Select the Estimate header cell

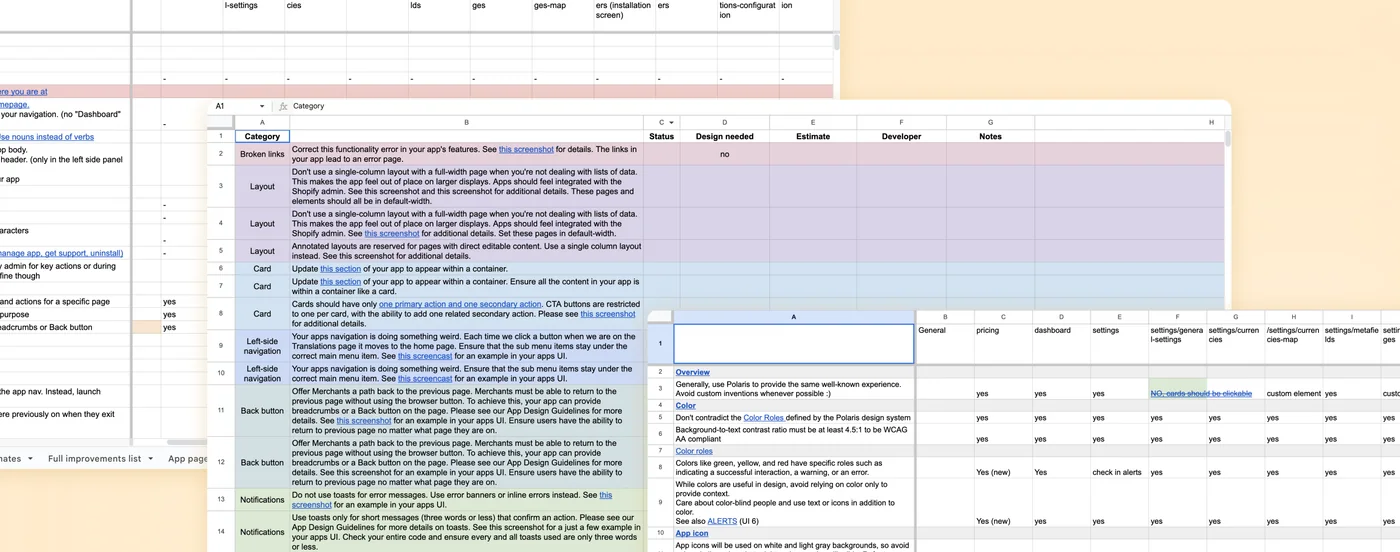[x=813, y=136]
